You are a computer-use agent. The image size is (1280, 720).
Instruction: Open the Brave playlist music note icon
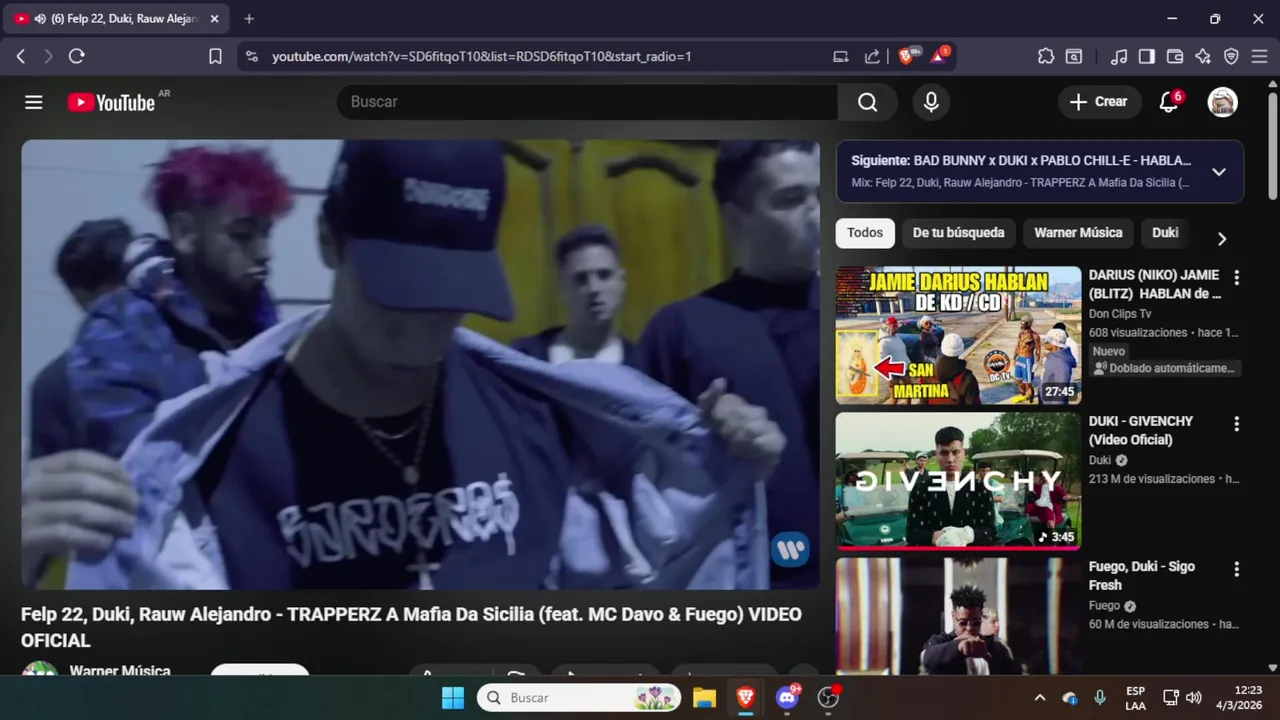click(x=1119, y=57)
